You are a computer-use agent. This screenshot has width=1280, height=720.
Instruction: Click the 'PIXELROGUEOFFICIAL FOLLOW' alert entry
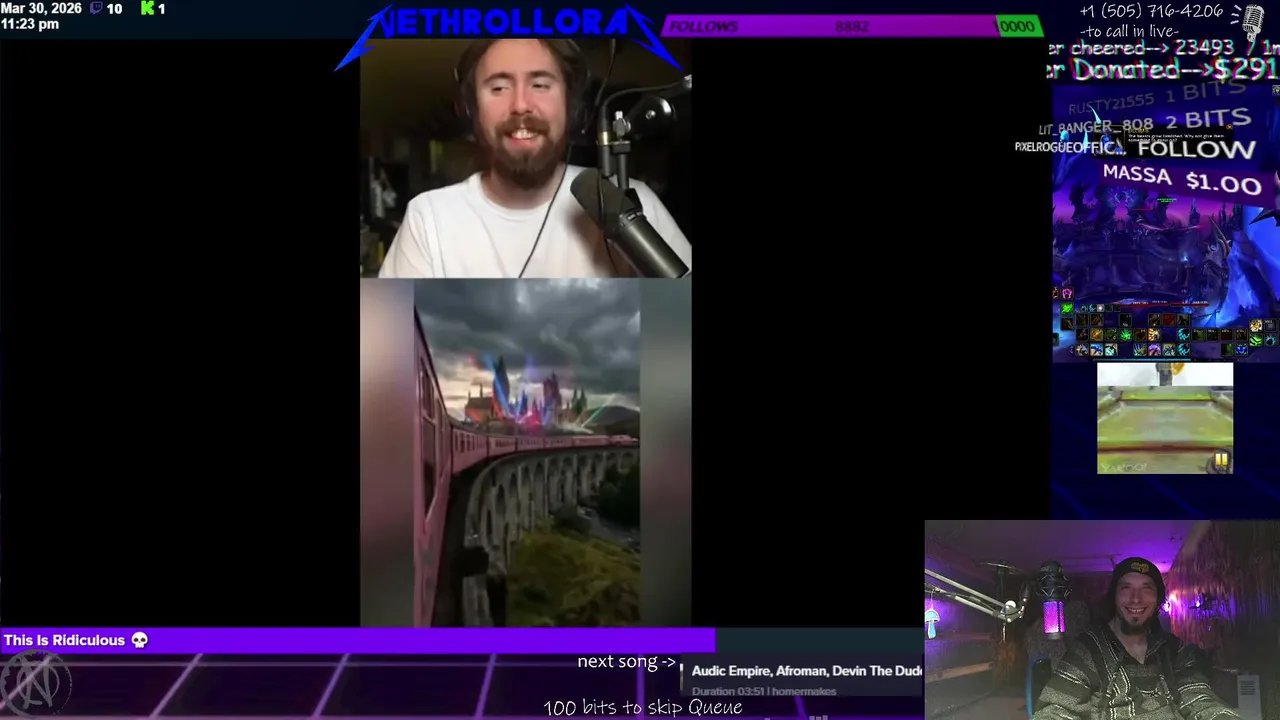(x=1135, y=148)
